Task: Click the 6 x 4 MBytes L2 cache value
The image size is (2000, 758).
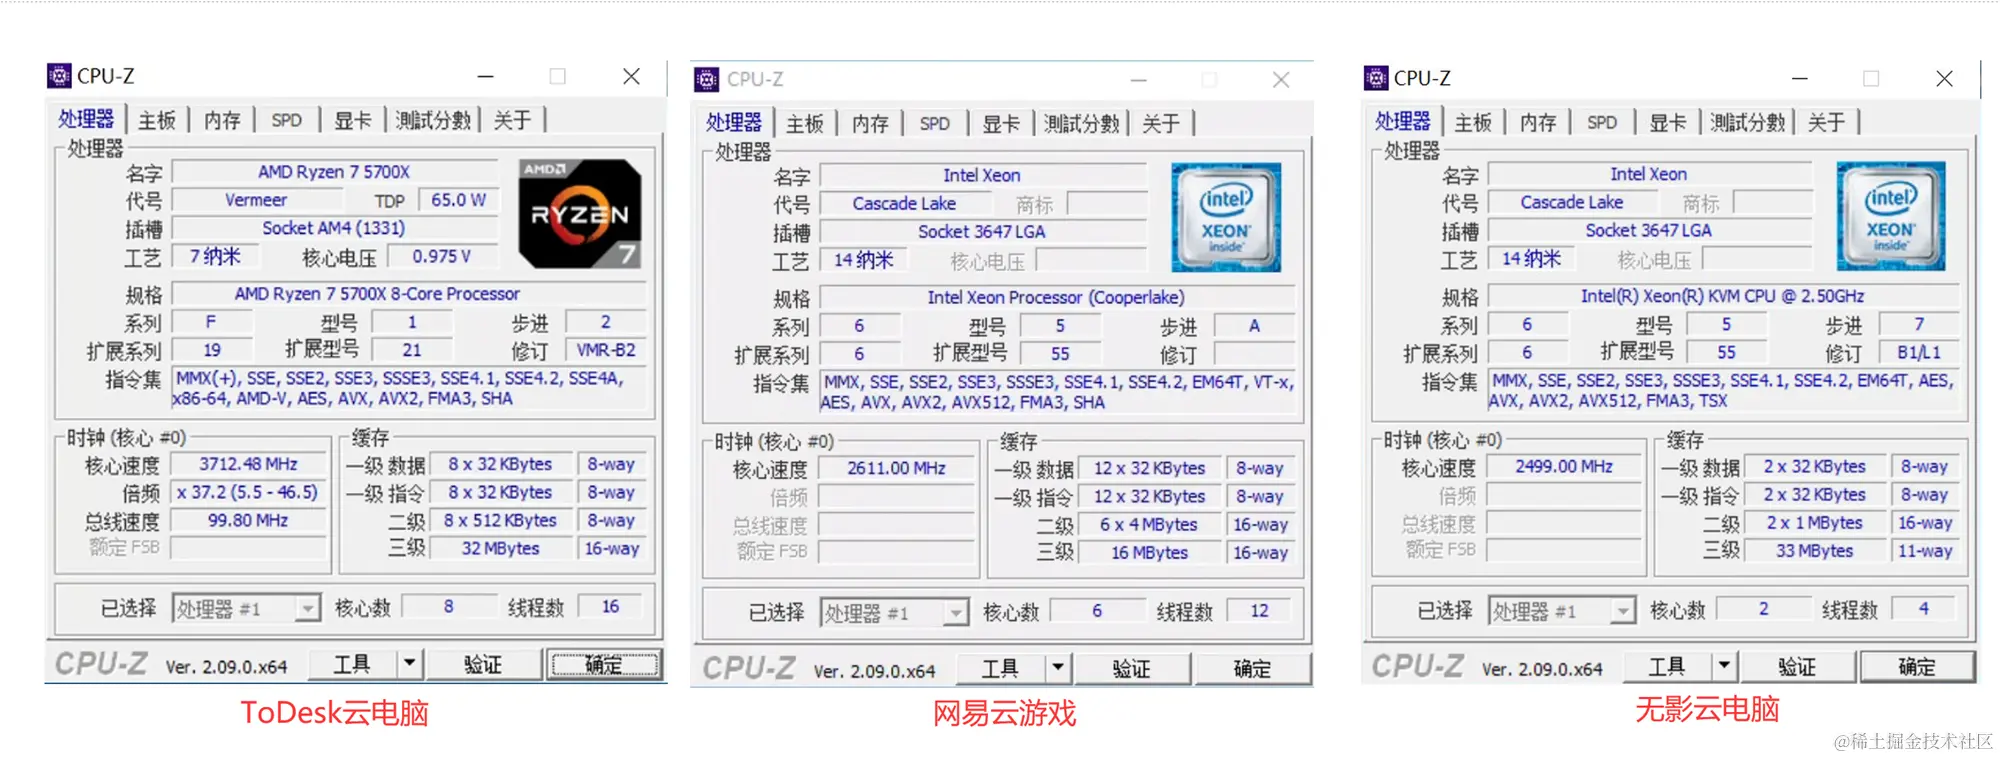Action: coord(1149,524)
